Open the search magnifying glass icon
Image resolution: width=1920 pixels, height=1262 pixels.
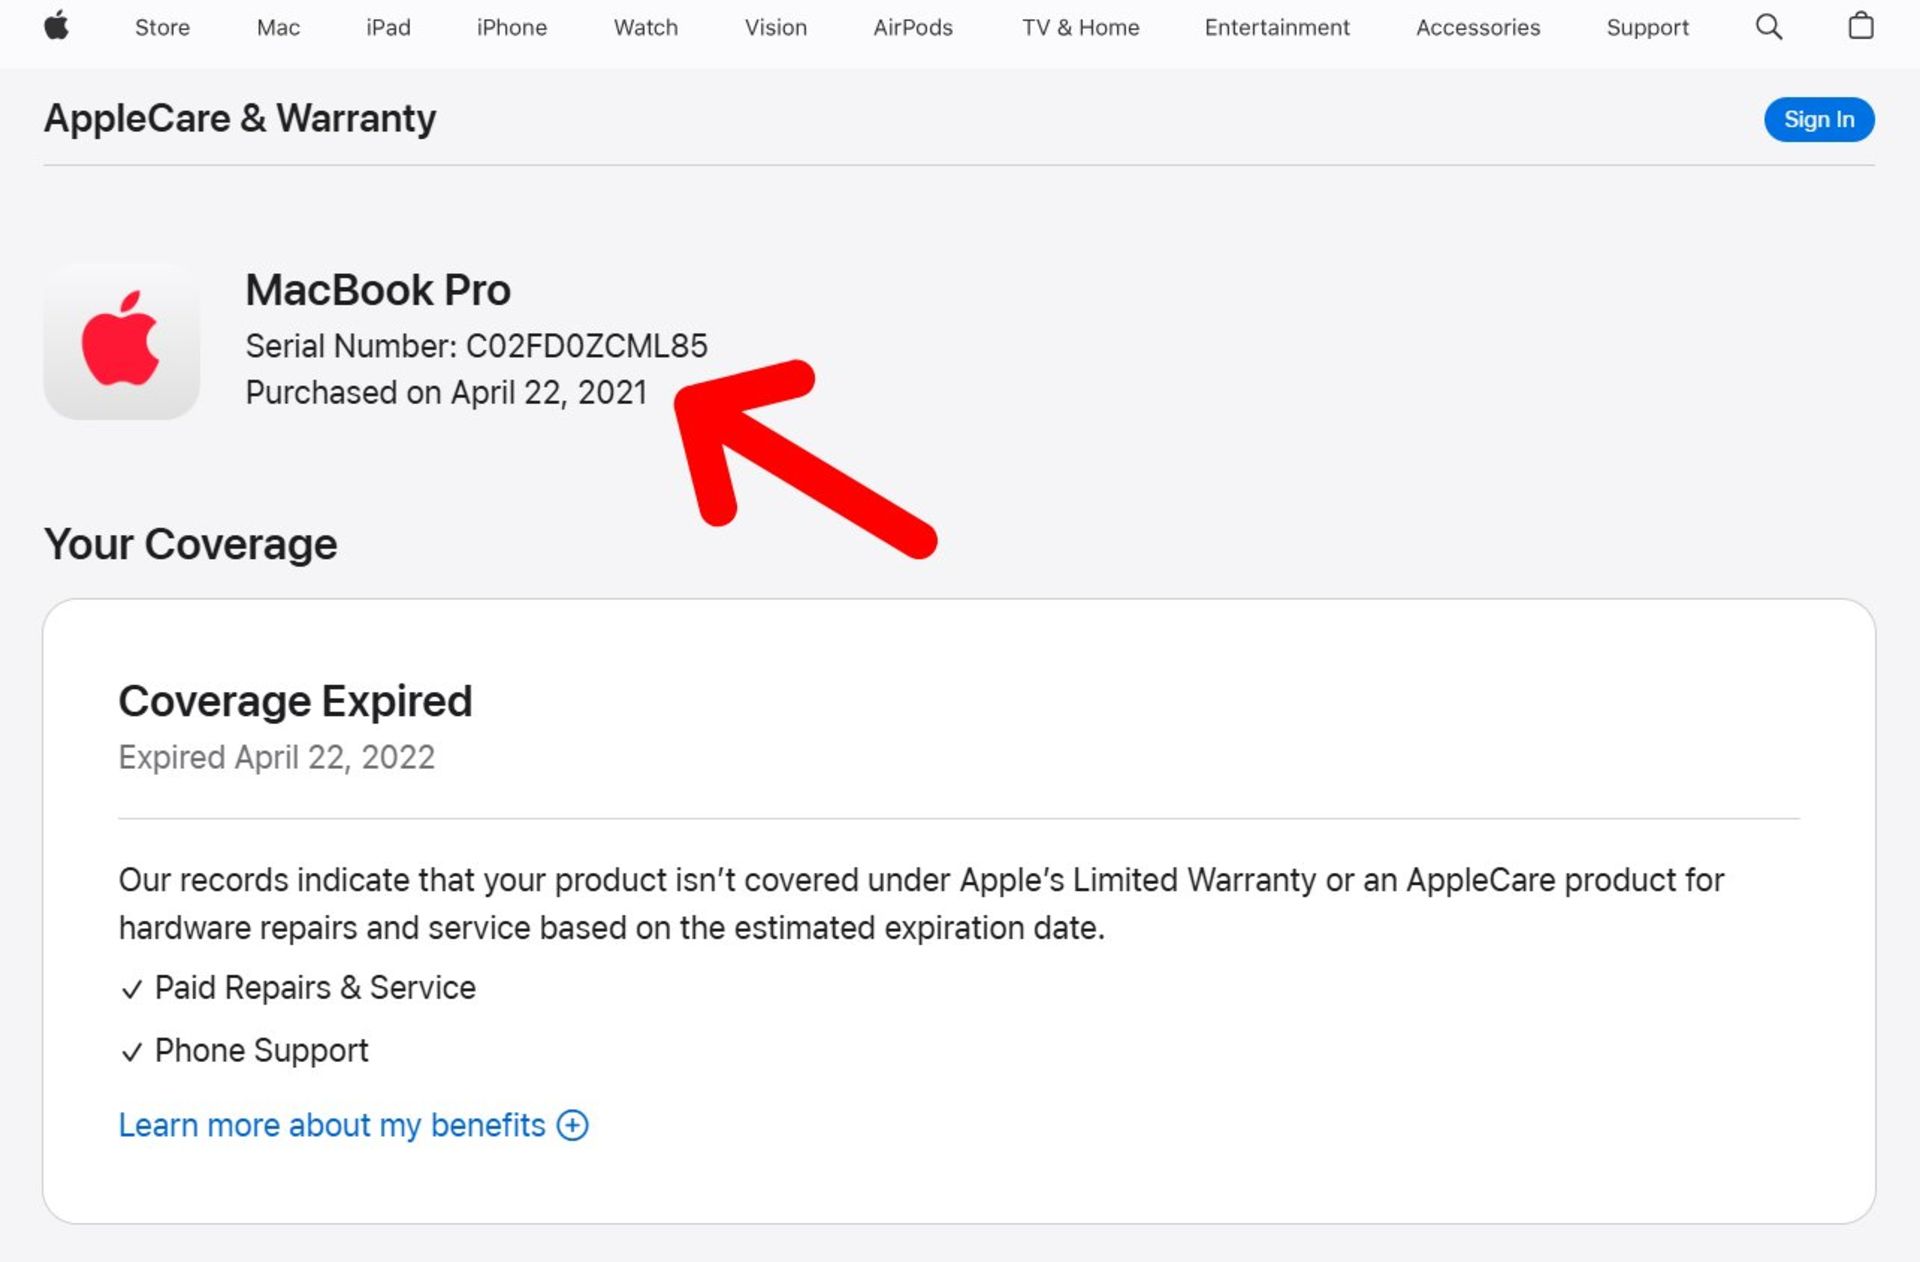(x=1768, y=27)
